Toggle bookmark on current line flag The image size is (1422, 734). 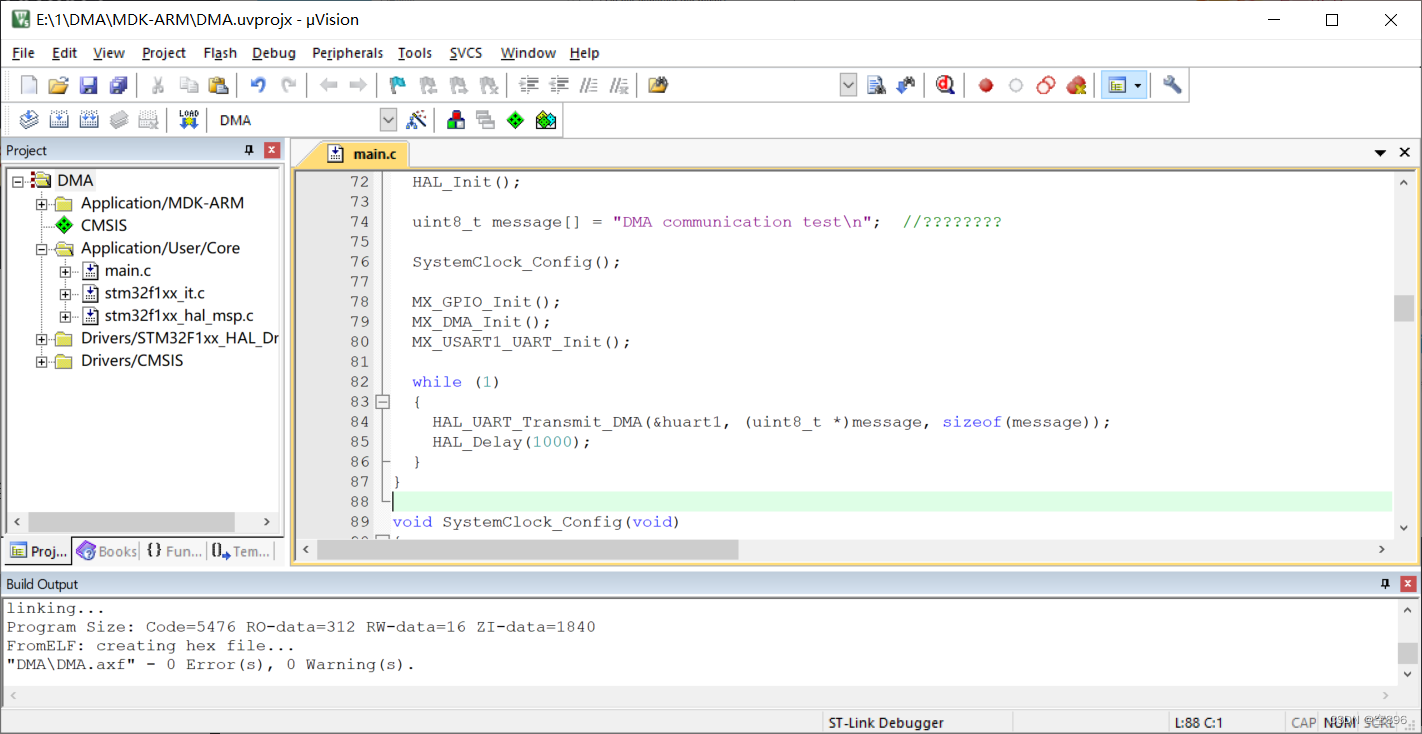click(398, 86)
